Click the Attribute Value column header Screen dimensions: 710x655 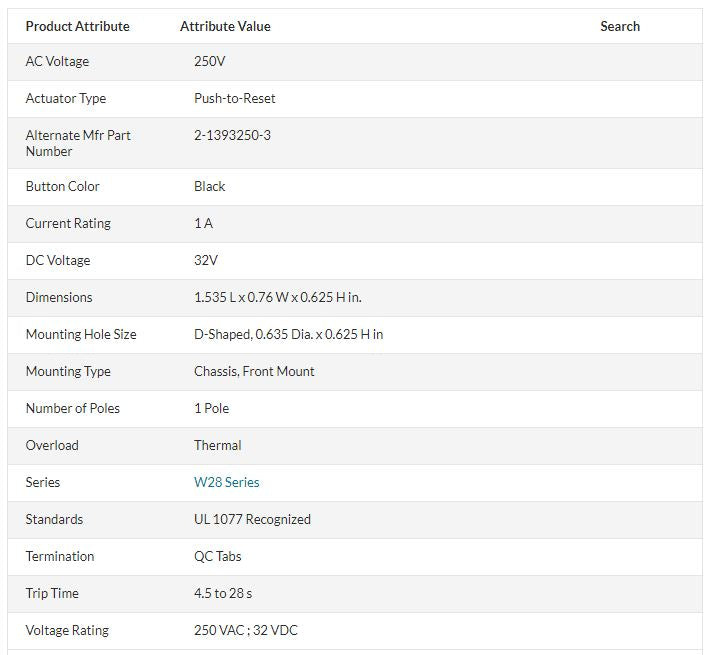[x=225, y=26]
